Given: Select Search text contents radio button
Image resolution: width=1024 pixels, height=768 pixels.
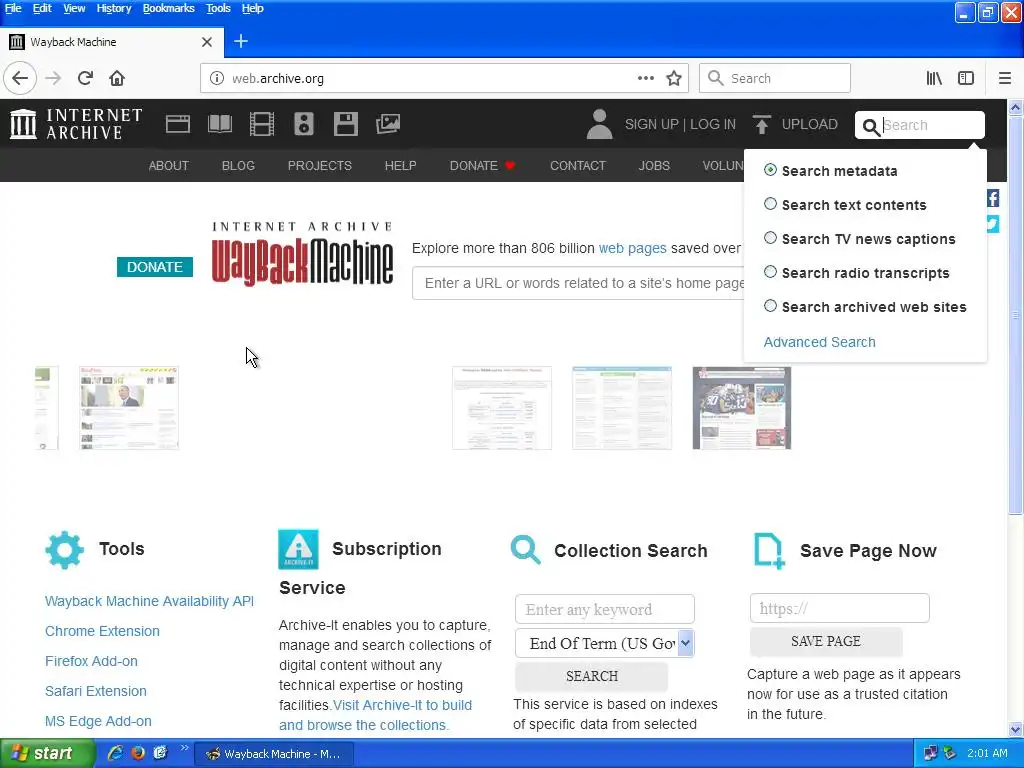Looking at the screenshot, I should pyautogui.click(x=771, y=204).
